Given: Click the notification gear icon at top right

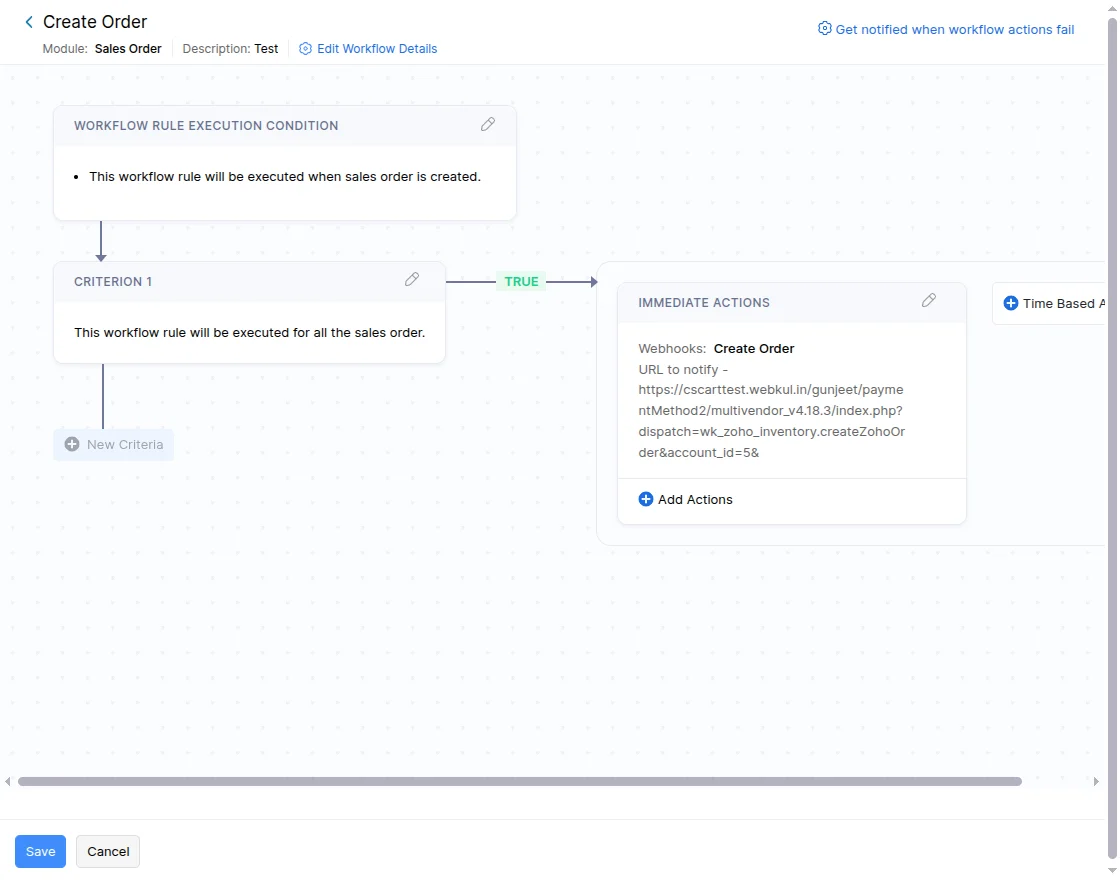Looking at the screenshot, I should [824, 29].
